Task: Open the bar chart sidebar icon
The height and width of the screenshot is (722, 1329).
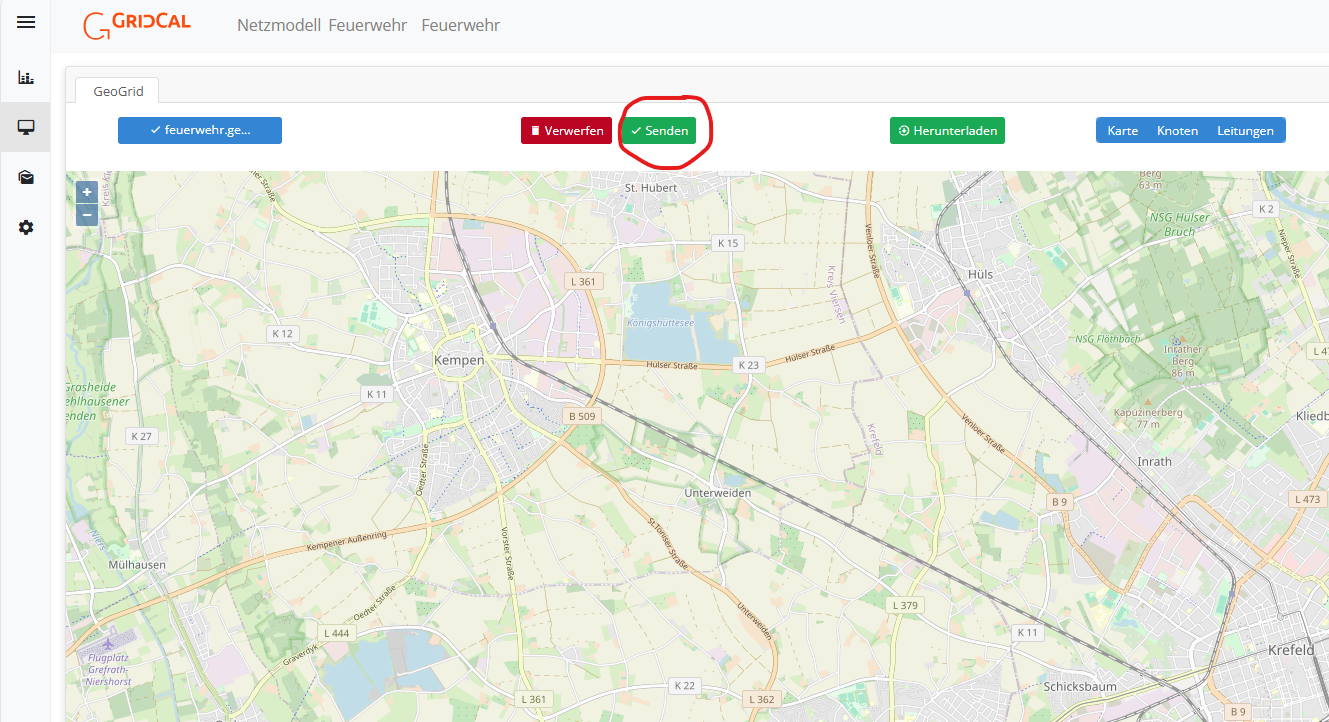Action: pyautogui.click(x=26, y=77)
